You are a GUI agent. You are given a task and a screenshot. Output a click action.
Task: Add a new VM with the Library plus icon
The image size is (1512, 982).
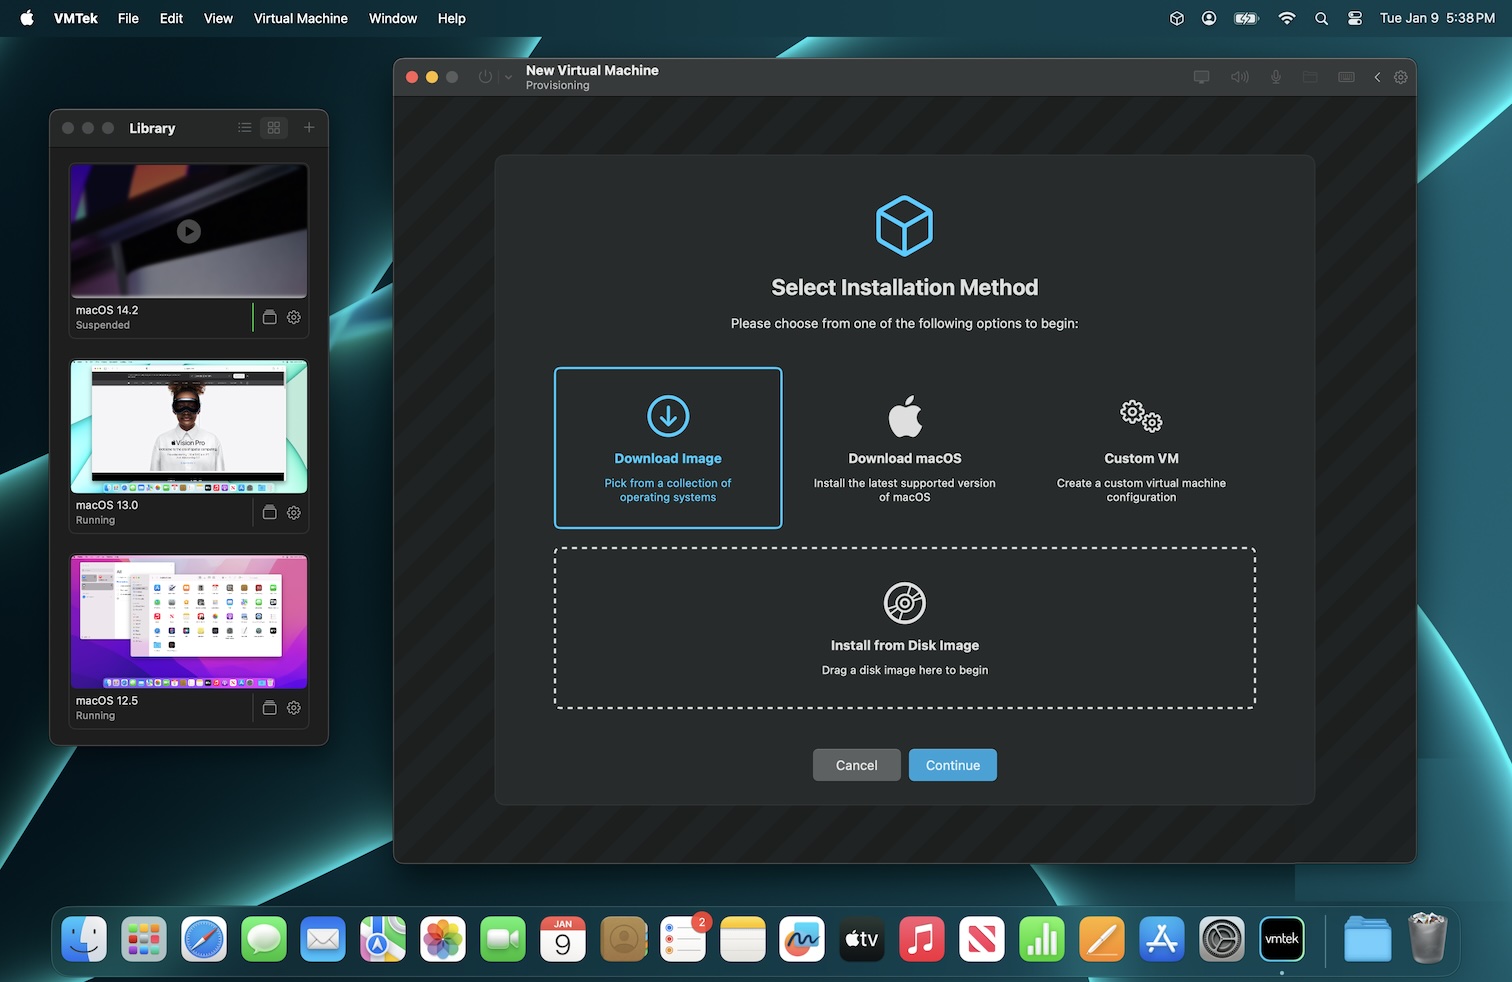[309, 128]
